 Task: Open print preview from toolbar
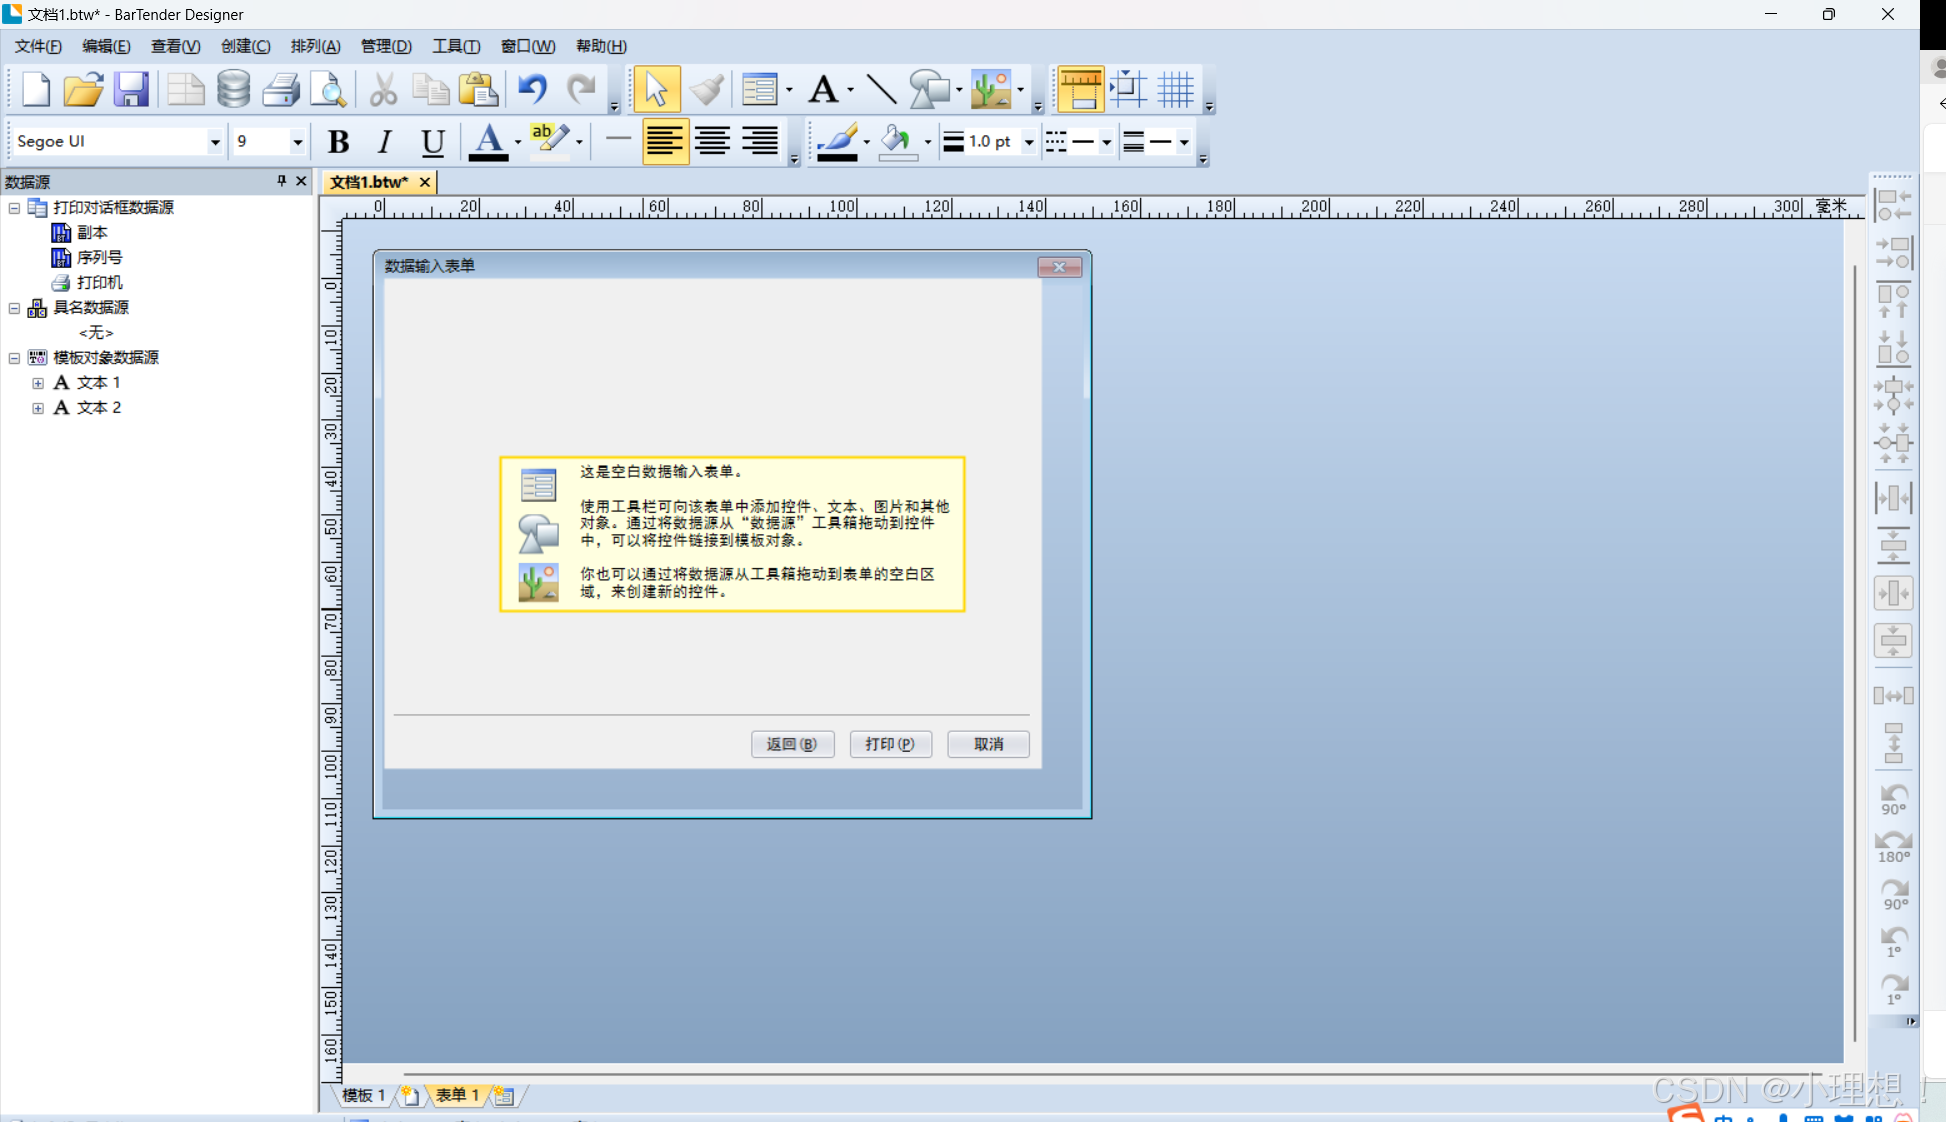(x=328, y=90)
